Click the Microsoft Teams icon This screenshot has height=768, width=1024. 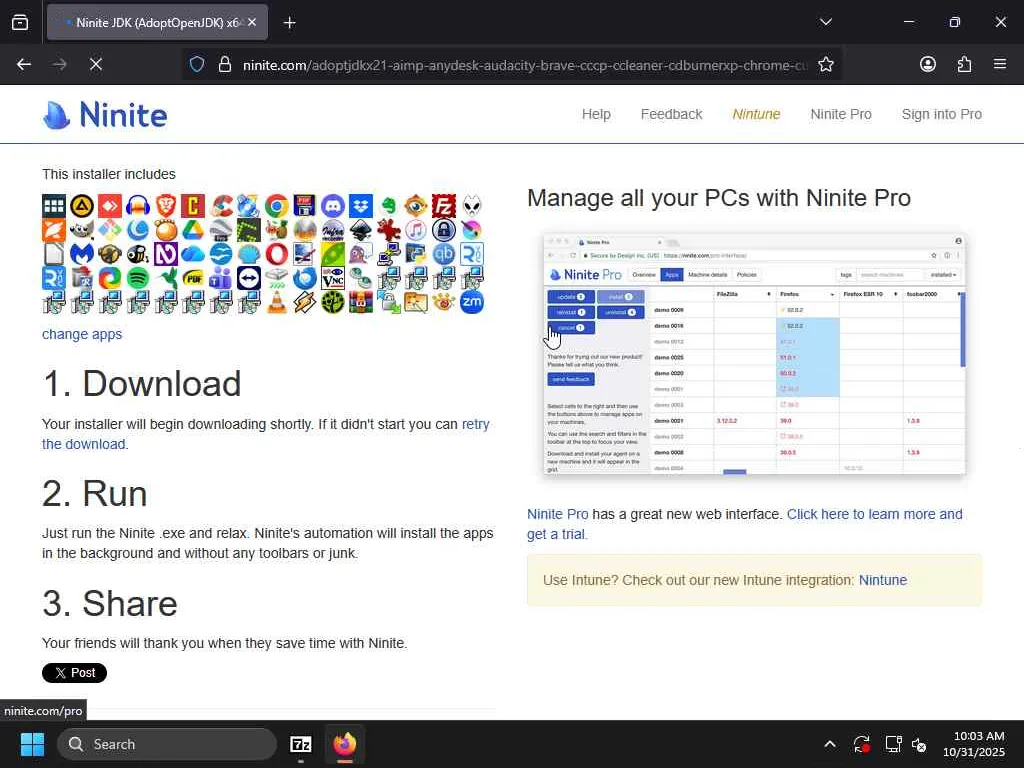coord(221,278)
